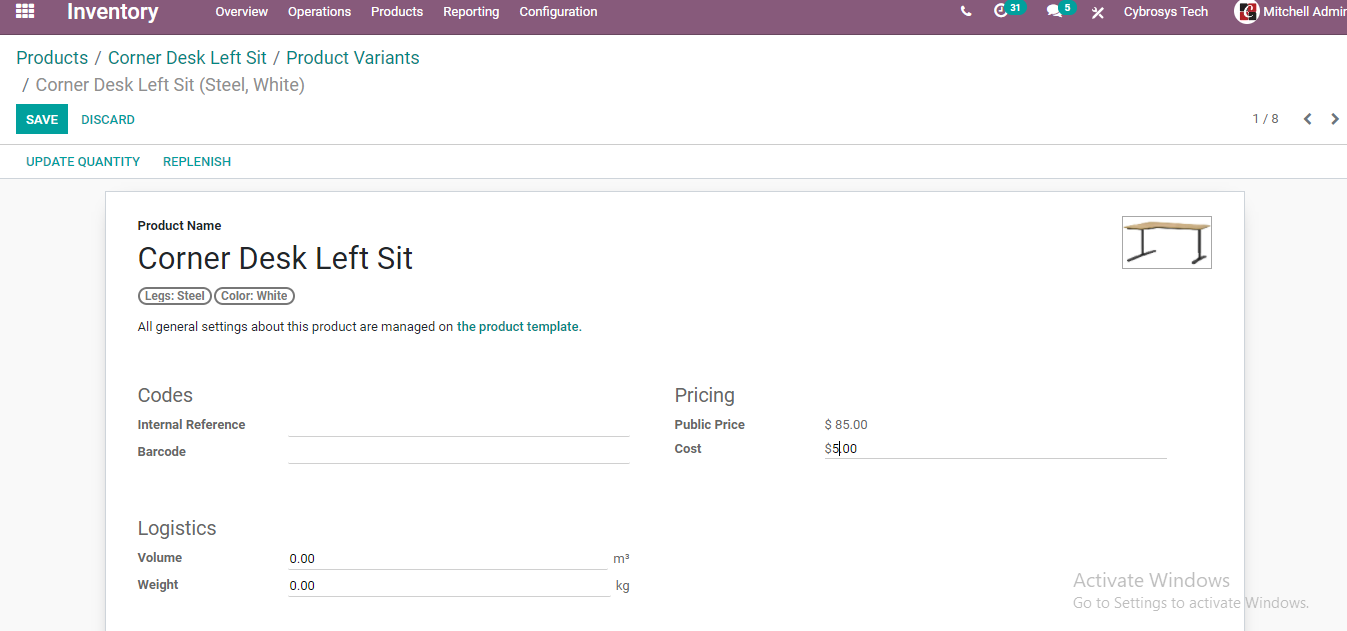This screenshot has width=1347, height=631.
Task: Click breadcrumb text Corner Desk Left Sit (Steel, White)
Action: pos(170,85)
